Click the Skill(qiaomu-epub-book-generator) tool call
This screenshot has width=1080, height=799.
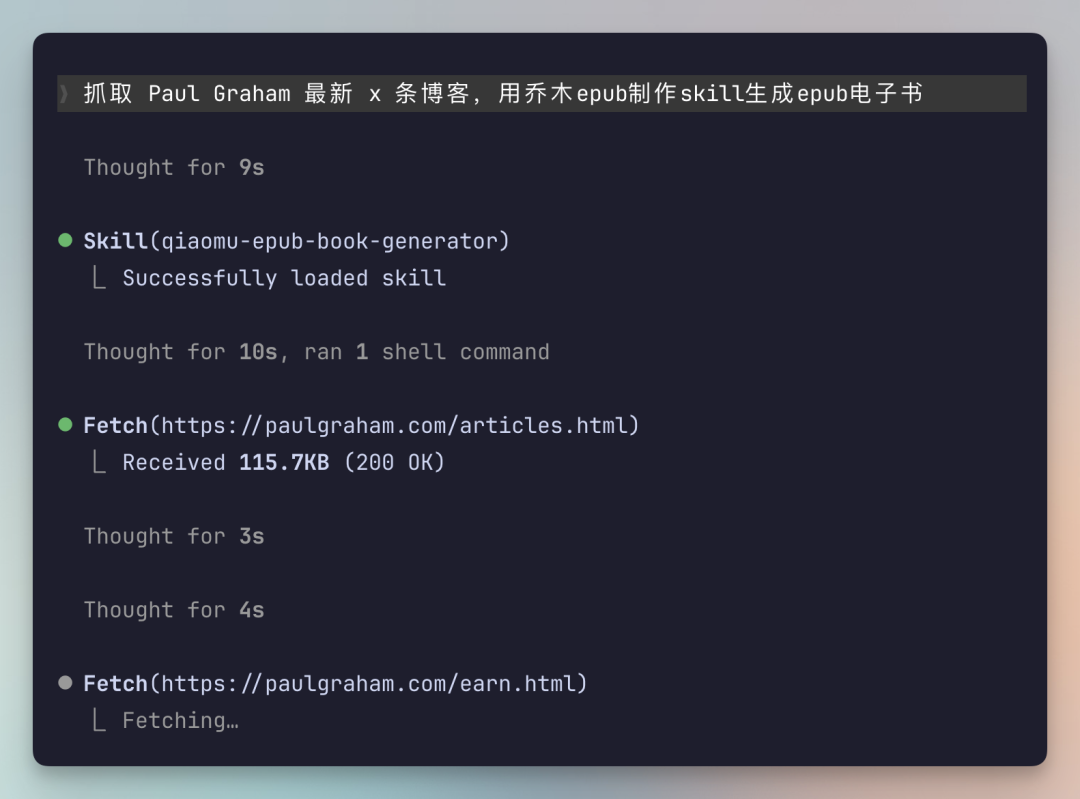click(297, 241)
